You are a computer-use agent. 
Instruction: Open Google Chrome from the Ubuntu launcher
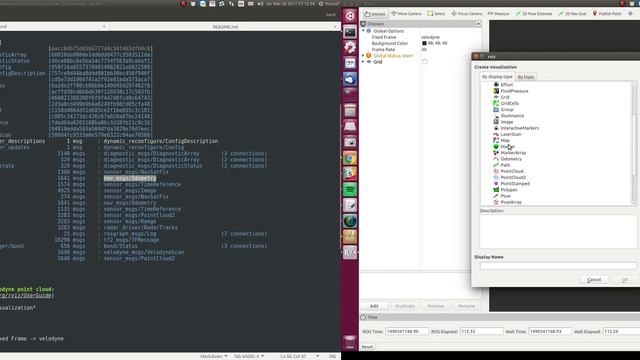350,158
